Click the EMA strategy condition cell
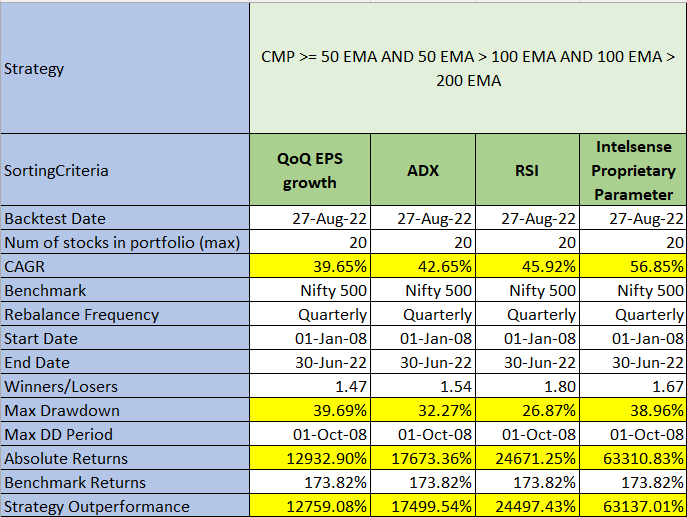Image resolution: width=687 pixels, height=517 pixels. [x=467, y=69]
